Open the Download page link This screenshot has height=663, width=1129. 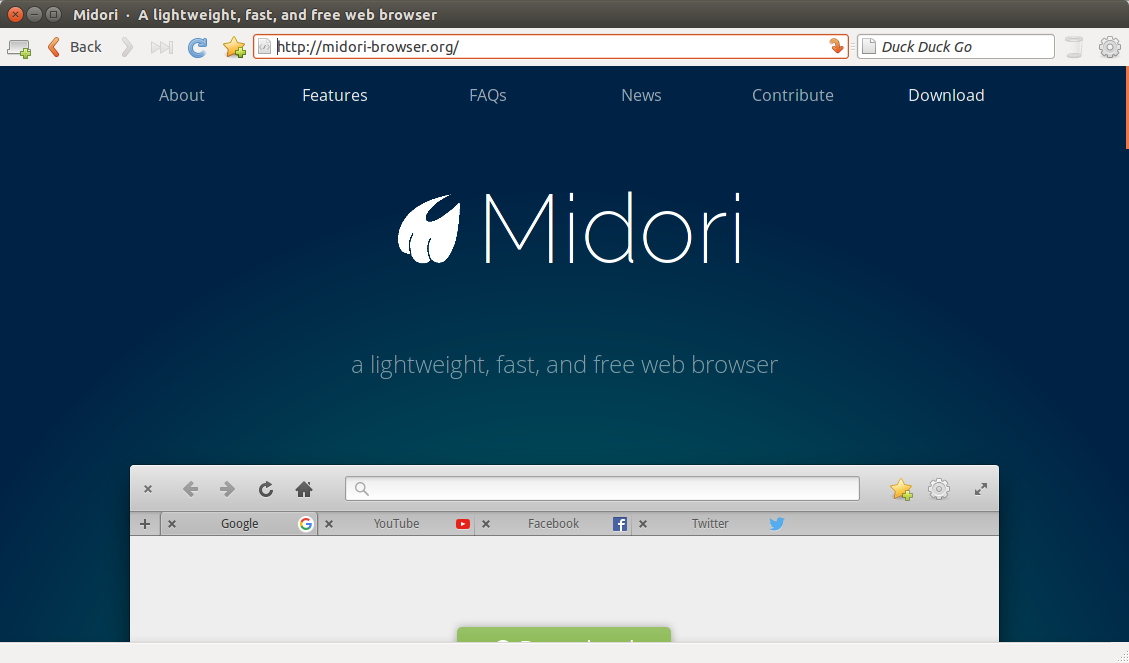coord(946,95)
